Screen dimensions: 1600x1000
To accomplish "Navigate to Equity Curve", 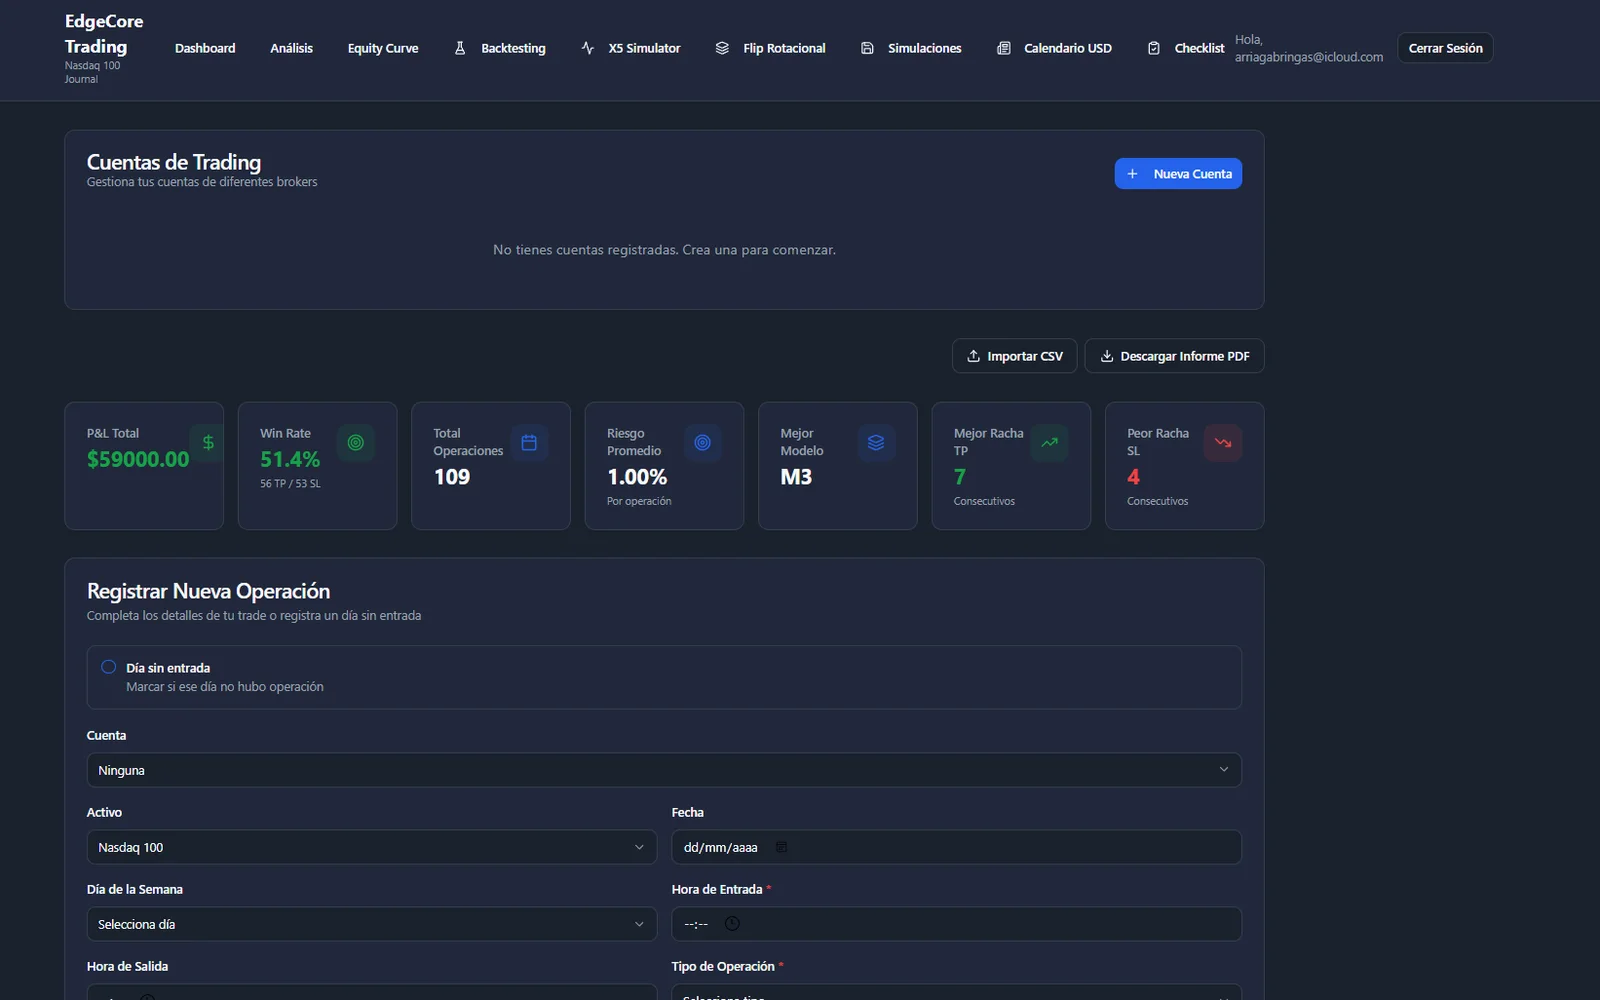I will point(383,48).
